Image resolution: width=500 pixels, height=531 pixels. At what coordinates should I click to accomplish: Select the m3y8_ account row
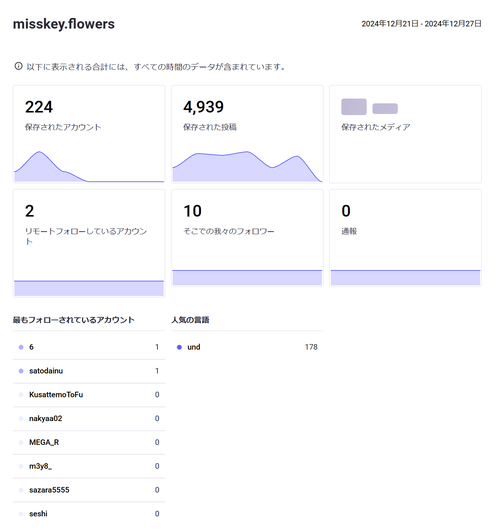tap(89, 466)
